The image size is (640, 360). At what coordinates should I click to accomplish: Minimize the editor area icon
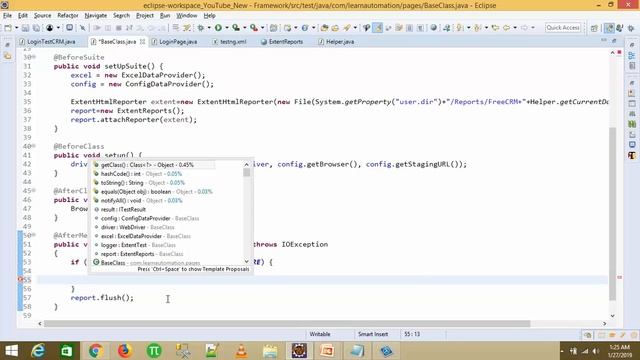604,41
